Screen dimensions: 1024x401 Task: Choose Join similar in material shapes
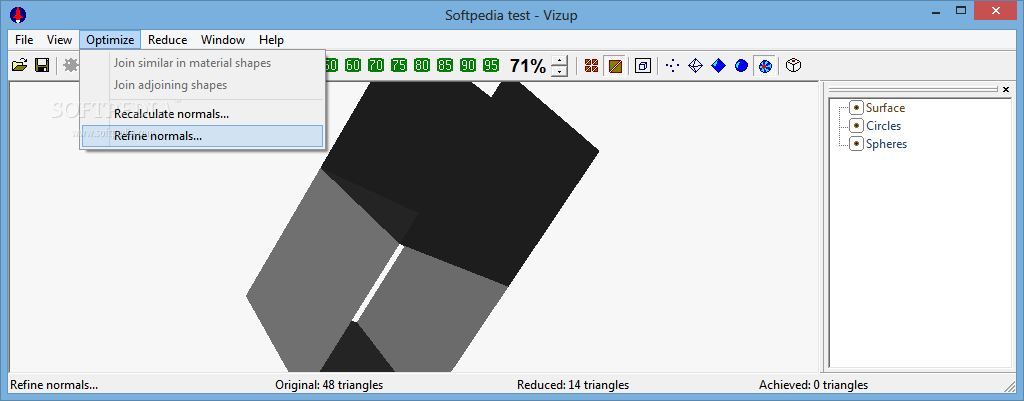[202, 63]
